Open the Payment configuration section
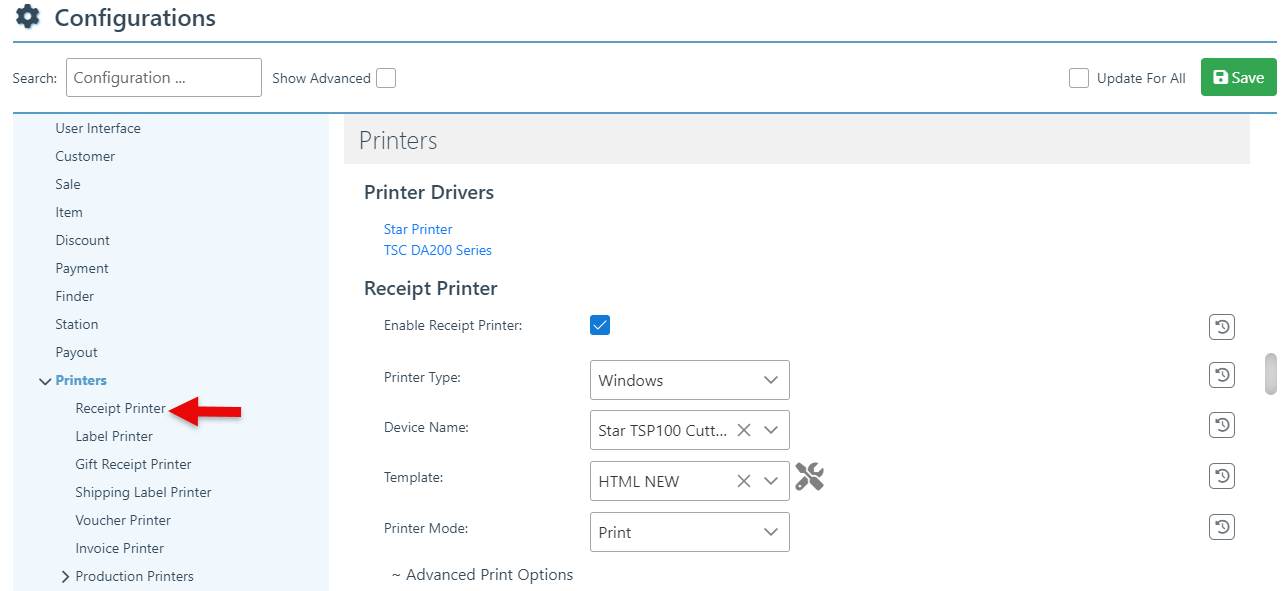Image resolution: width=1287 pixels, height=591 pixels. (x=82, y=268)
